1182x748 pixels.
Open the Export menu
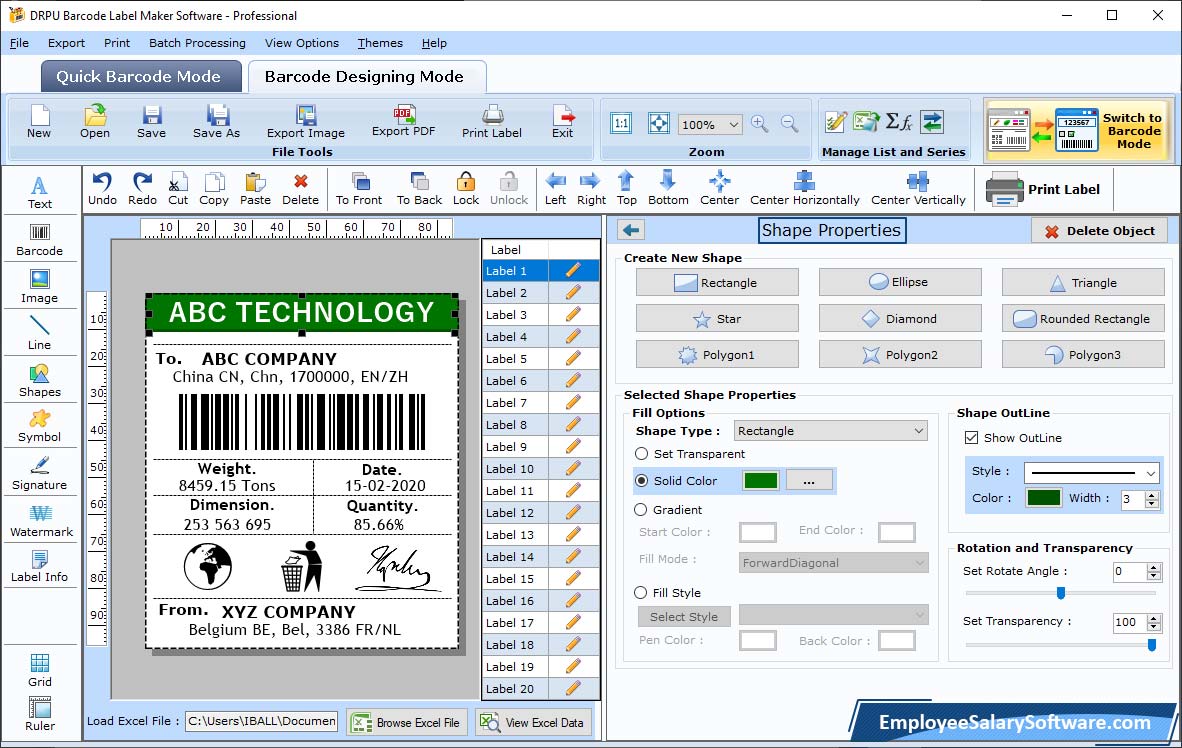[66, 43]
